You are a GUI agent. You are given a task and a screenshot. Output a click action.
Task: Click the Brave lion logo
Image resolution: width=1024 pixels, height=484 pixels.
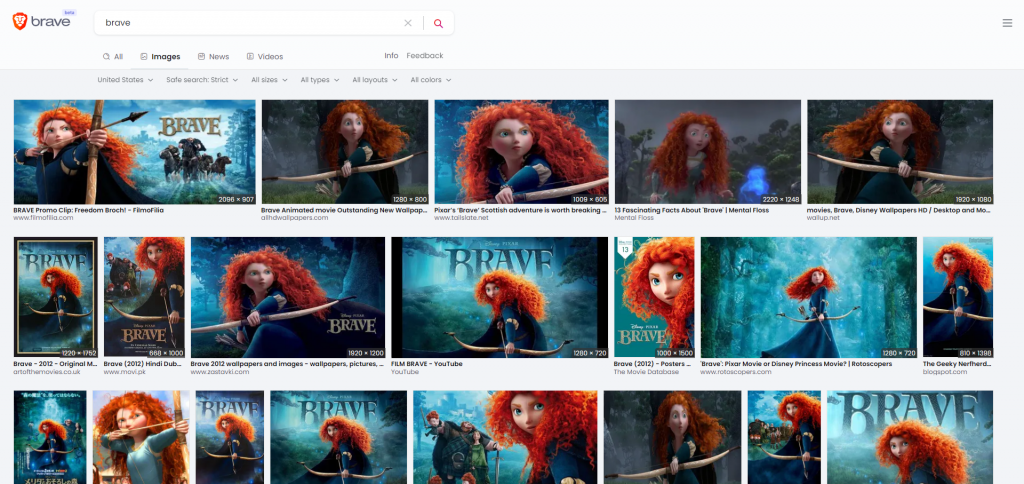(20, 22)
